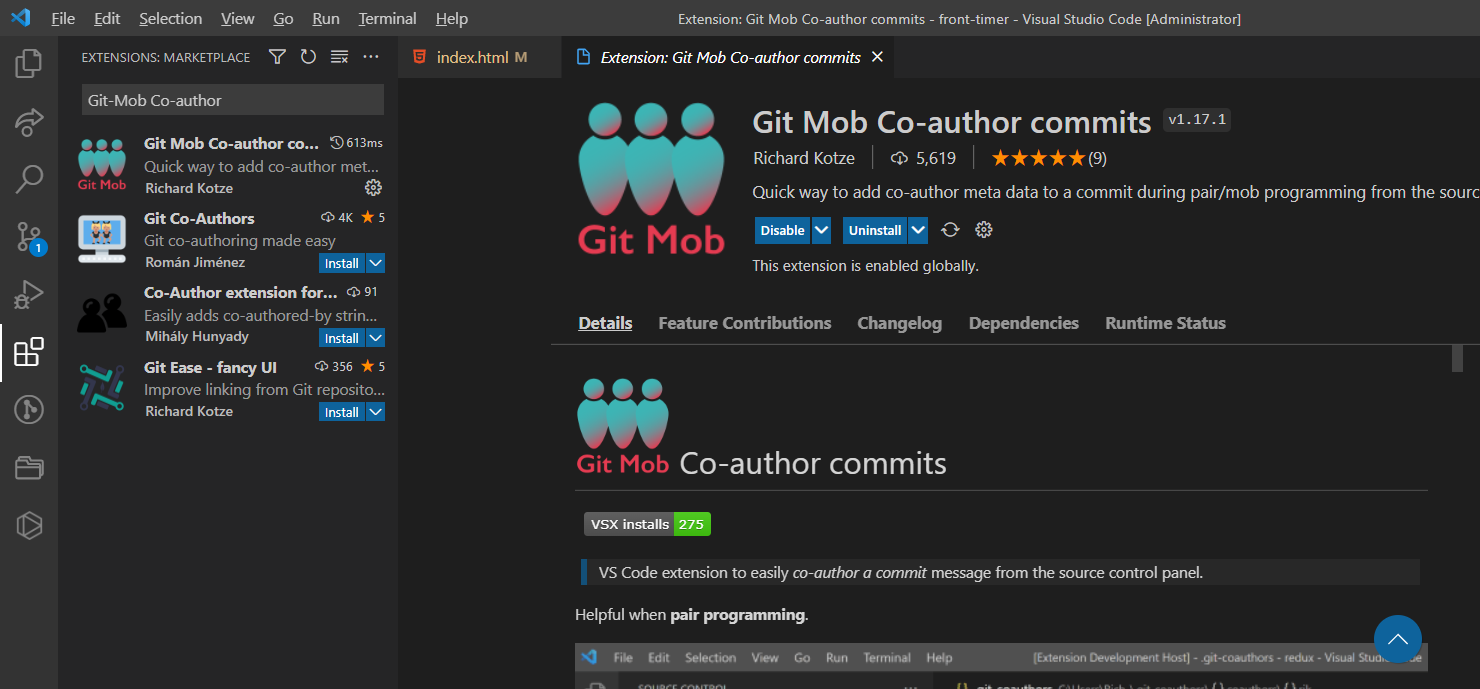Select Git Co-Authors list item title
This screenshot has height=689, width=1480.
click(x=199, y=218)
